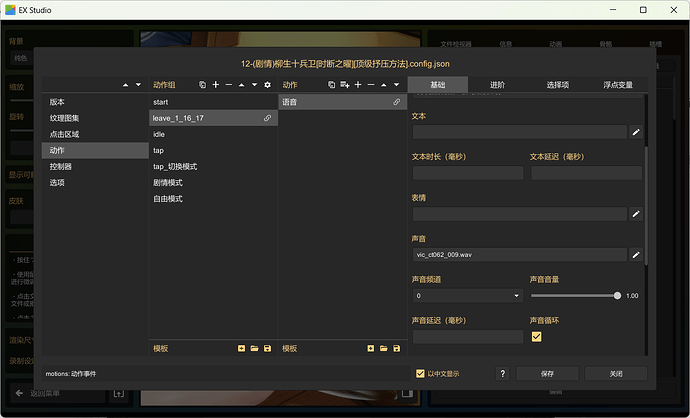Click the 文本时长（毫秒）input field

pyautogui.click(x=468, y=173)
